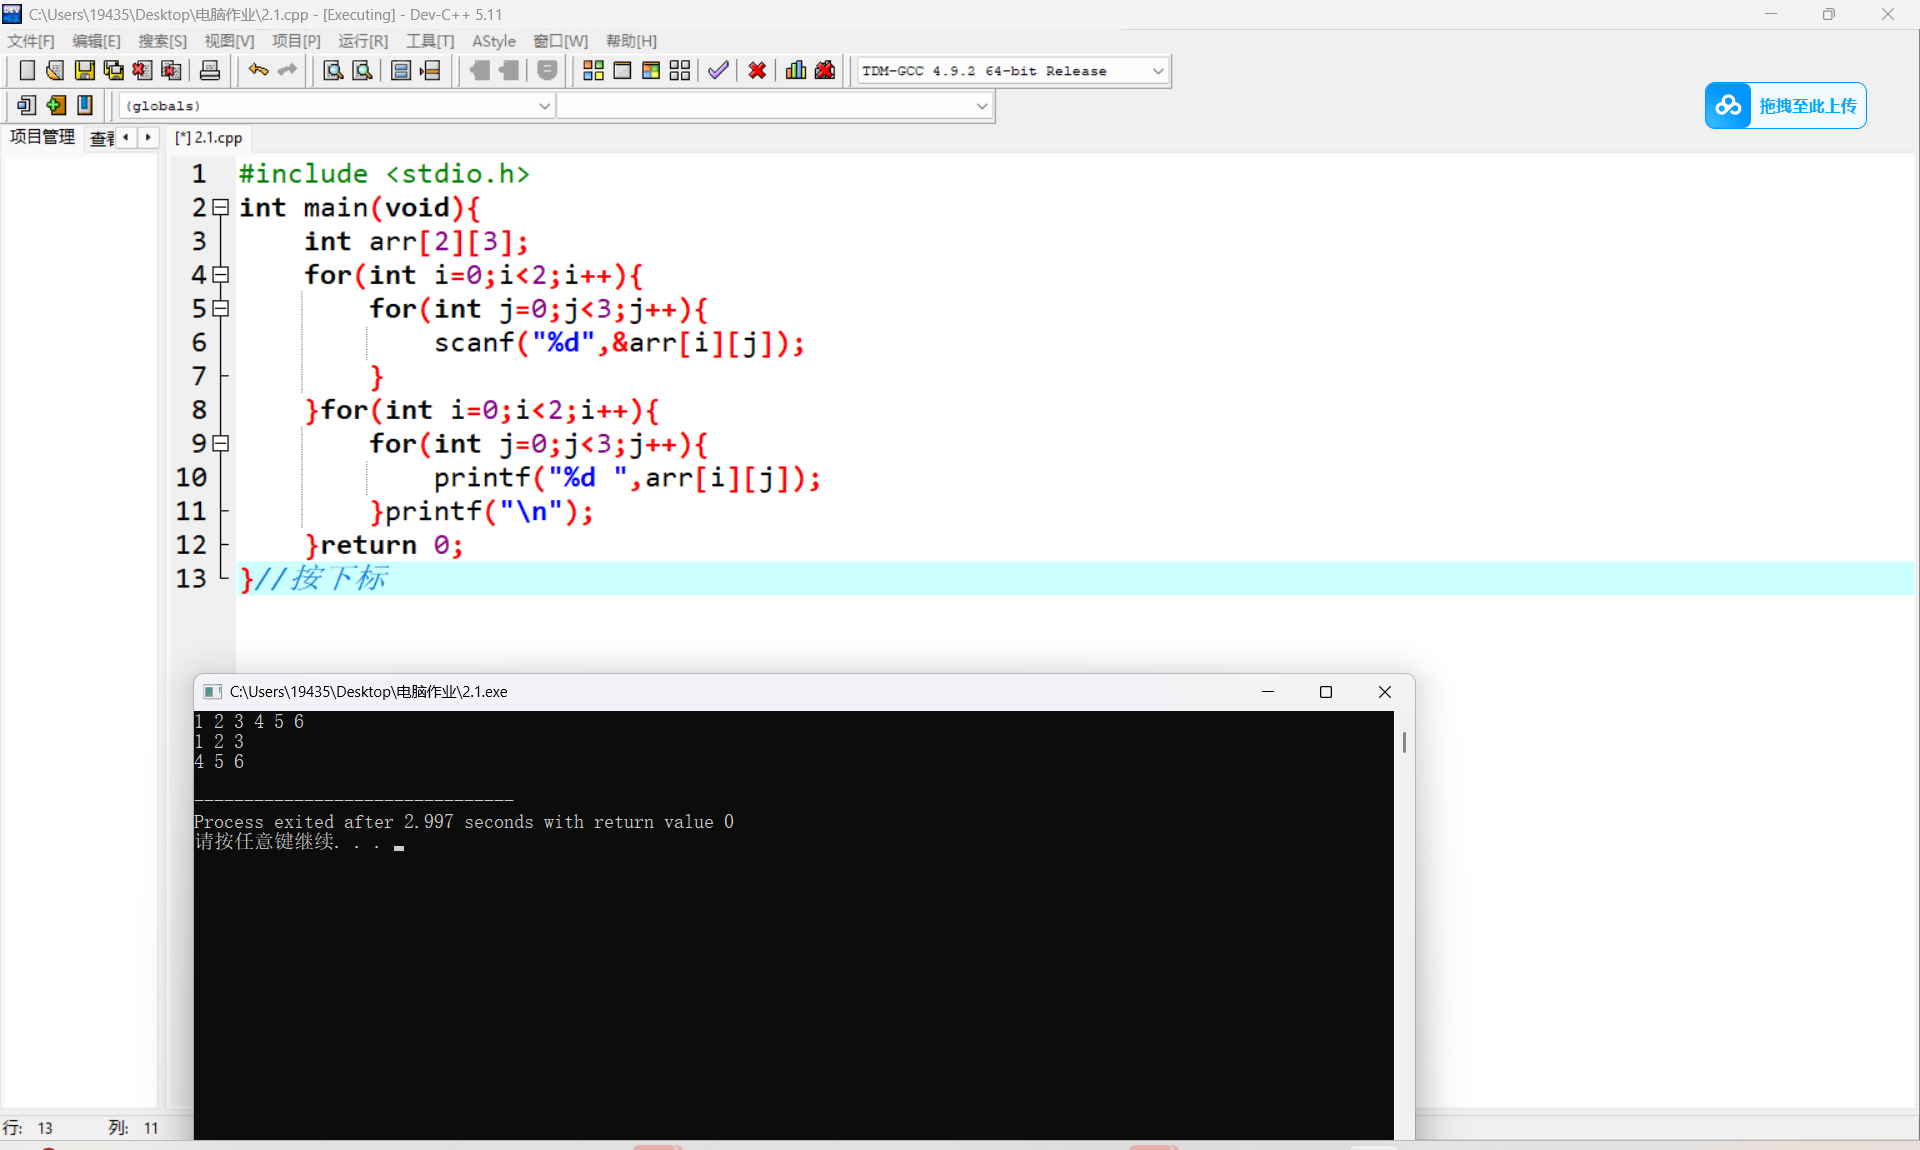Collapse the inner for fold at line 9
This screenshot has width=1920, height=1150.
[x=221, y=443]
